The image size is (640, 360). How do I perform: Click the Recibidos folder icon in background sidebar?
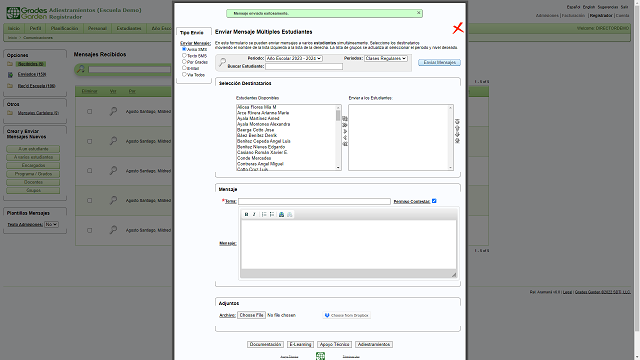(x=10, y=64)
